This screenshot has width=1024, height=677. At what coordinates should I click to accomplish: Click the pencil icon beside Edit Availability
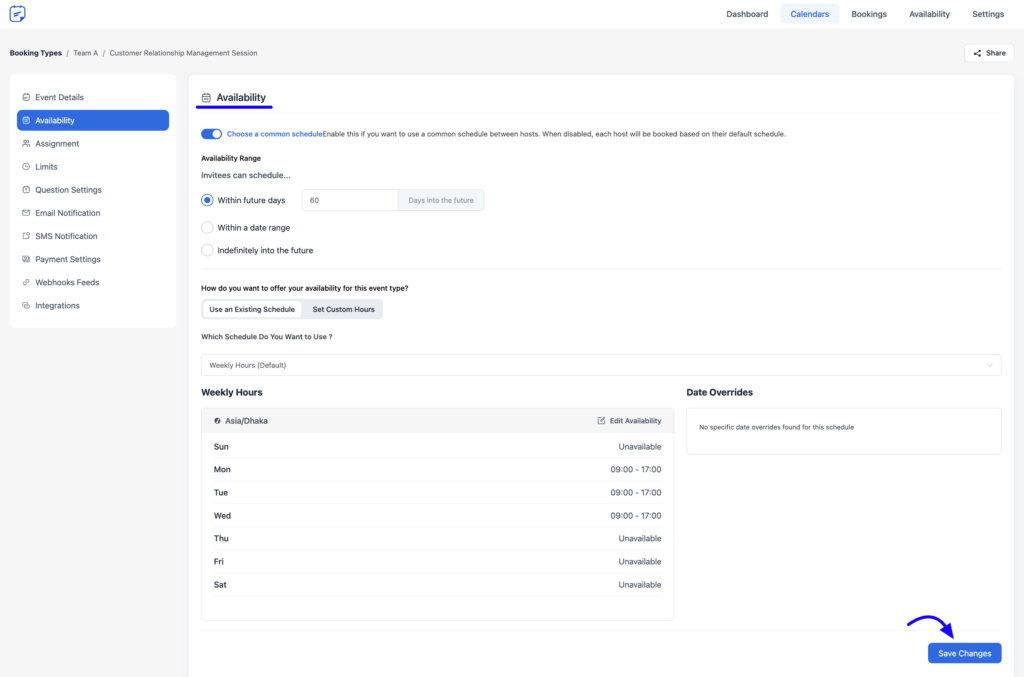[x=601, y=420]
